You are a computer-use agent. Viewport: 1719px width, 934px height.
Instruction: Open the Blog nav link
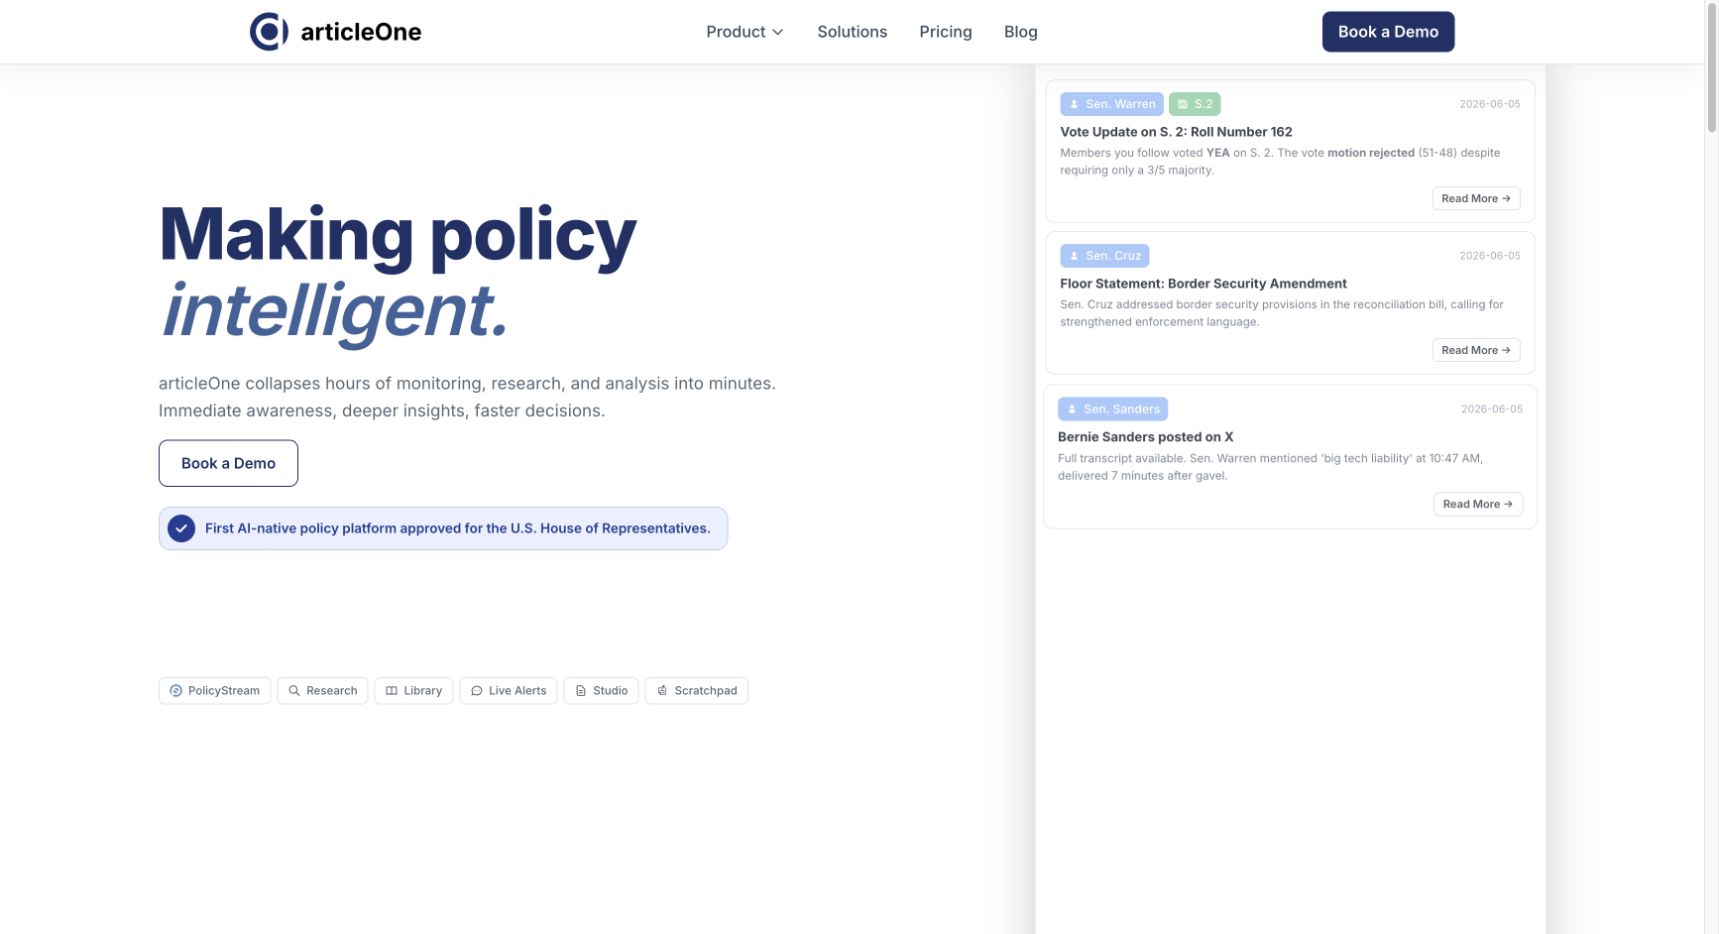point(1020,32)
